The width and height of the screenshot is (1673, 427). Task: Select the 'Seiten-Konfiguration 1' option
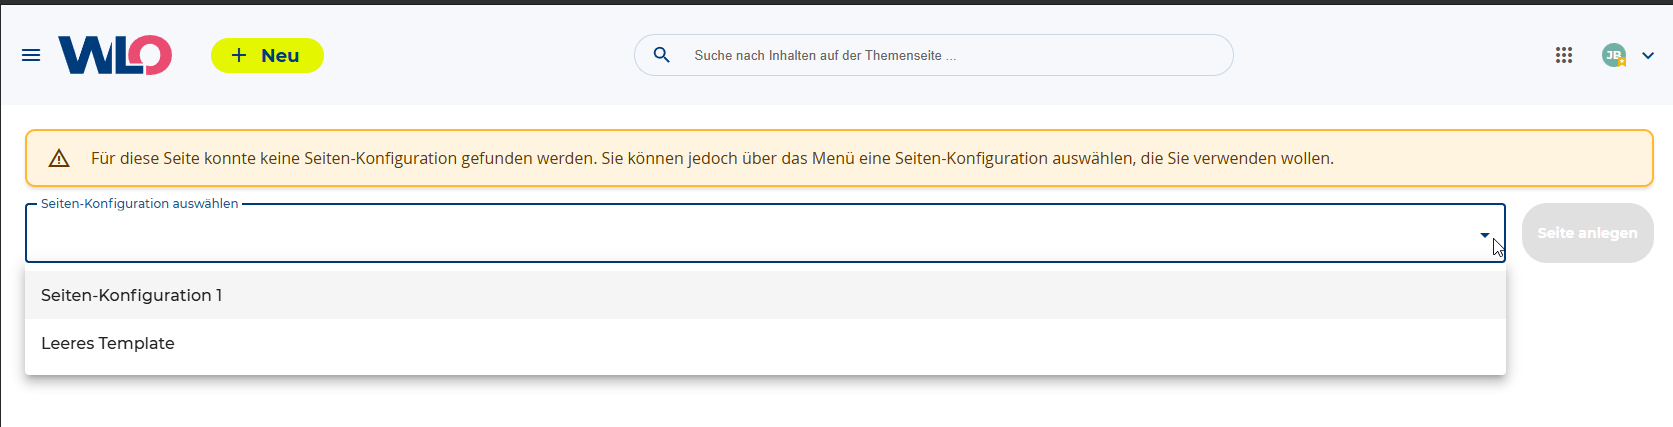click(132, 295)
